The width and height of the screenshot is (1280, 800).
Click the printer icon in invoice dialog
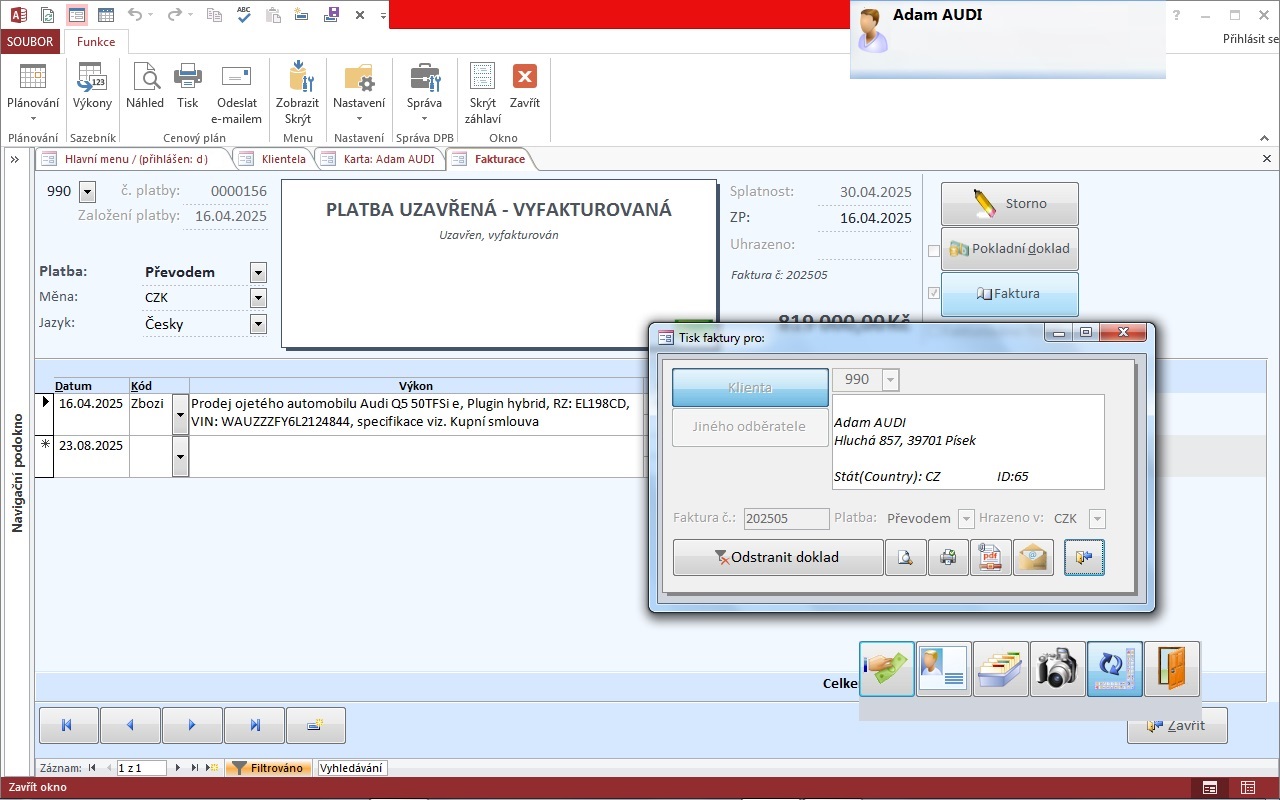[948, 558]
